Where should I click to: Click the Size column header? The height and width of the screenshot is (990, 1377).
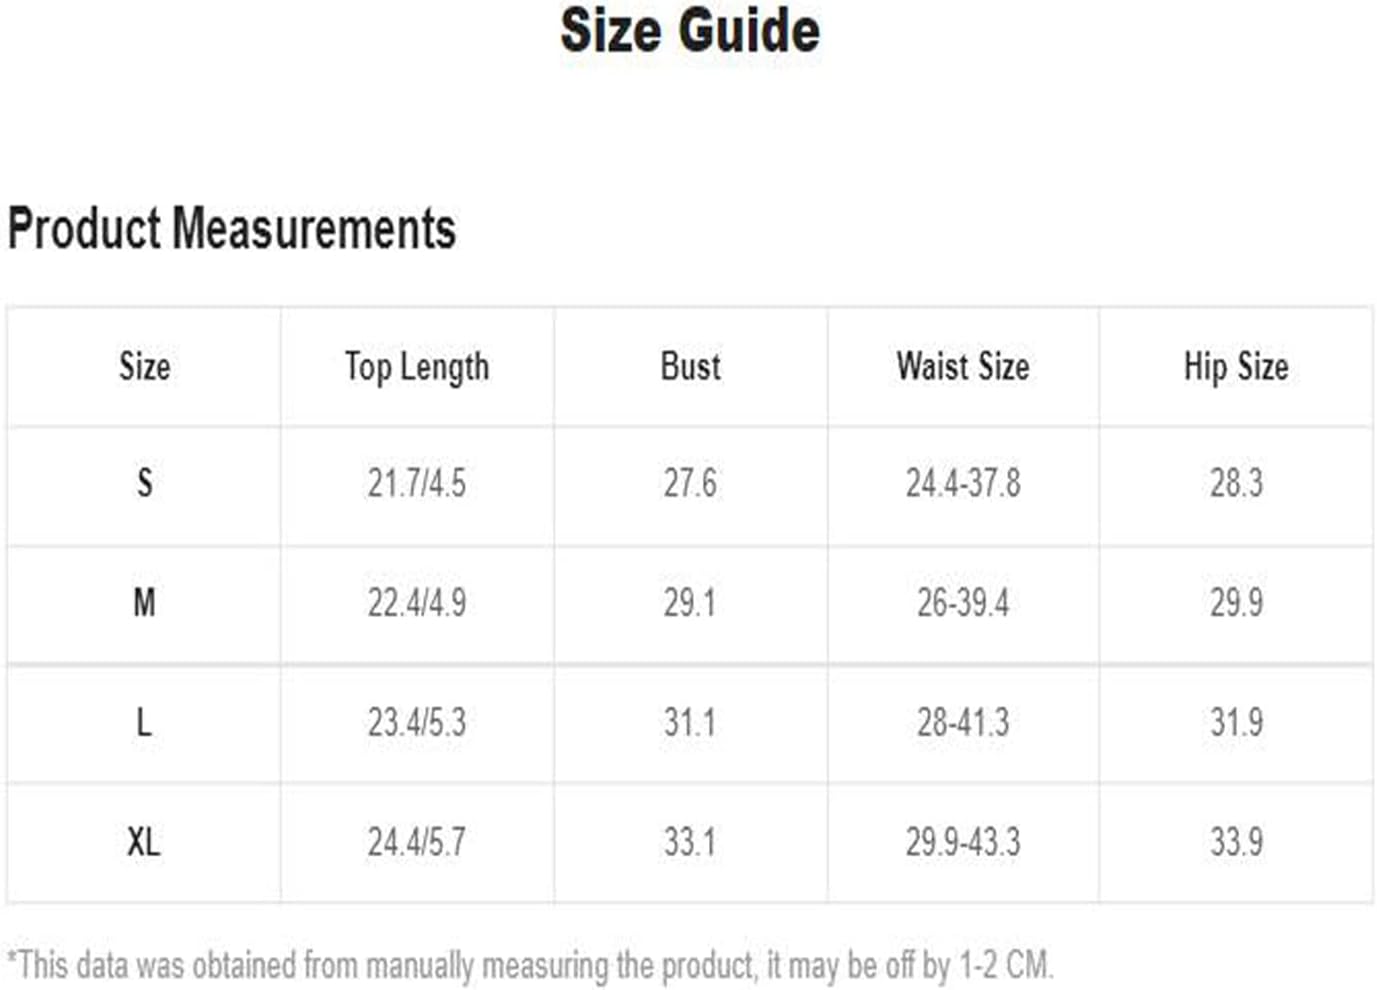click(x=144, y=366)
